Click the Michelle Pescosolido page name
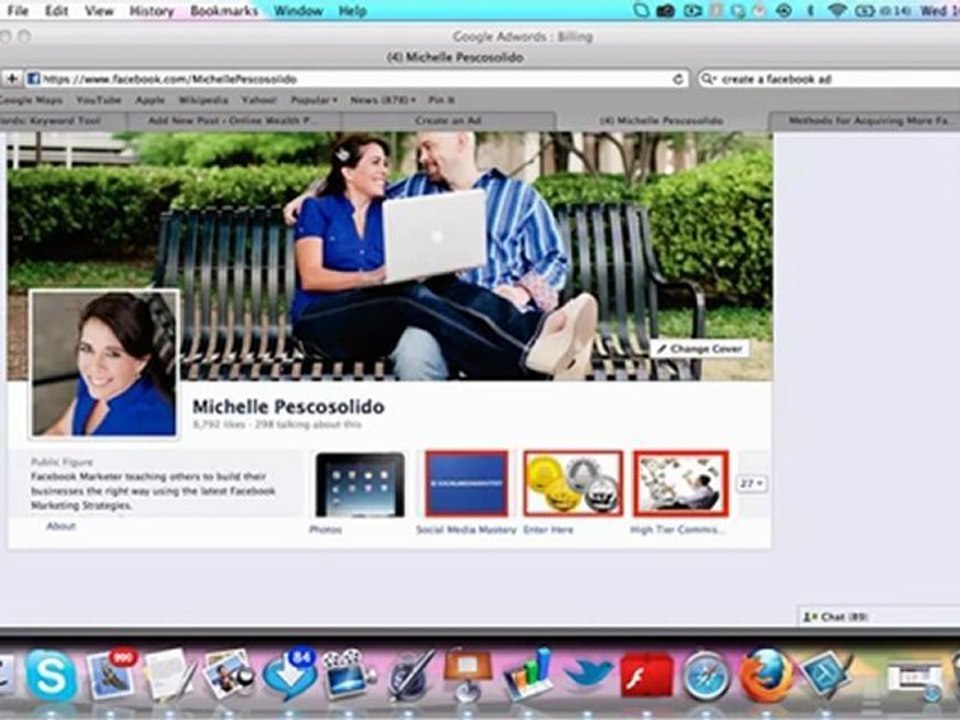 [288, 407]
